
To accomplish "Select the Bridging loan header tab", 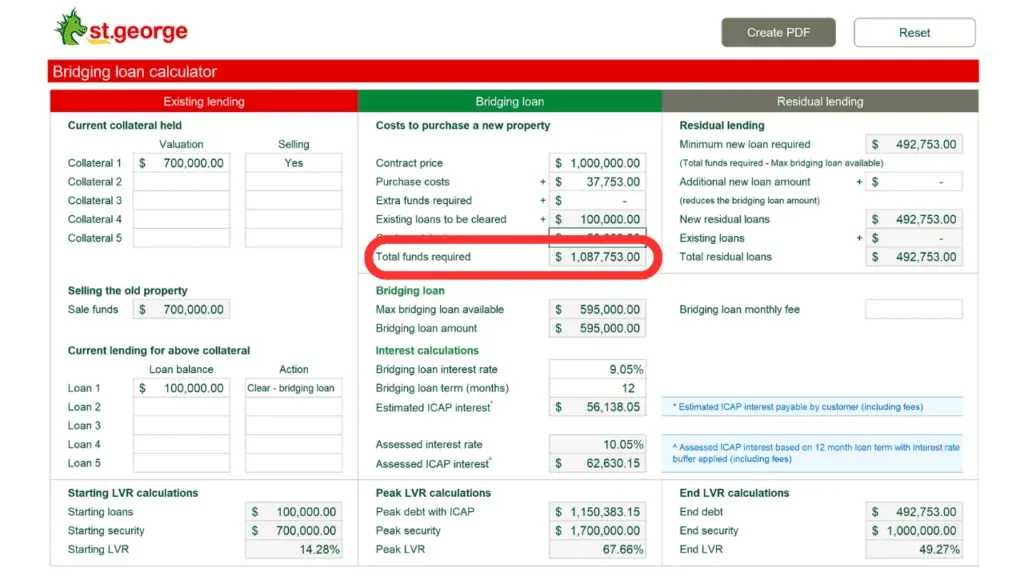I will point(509,101).
